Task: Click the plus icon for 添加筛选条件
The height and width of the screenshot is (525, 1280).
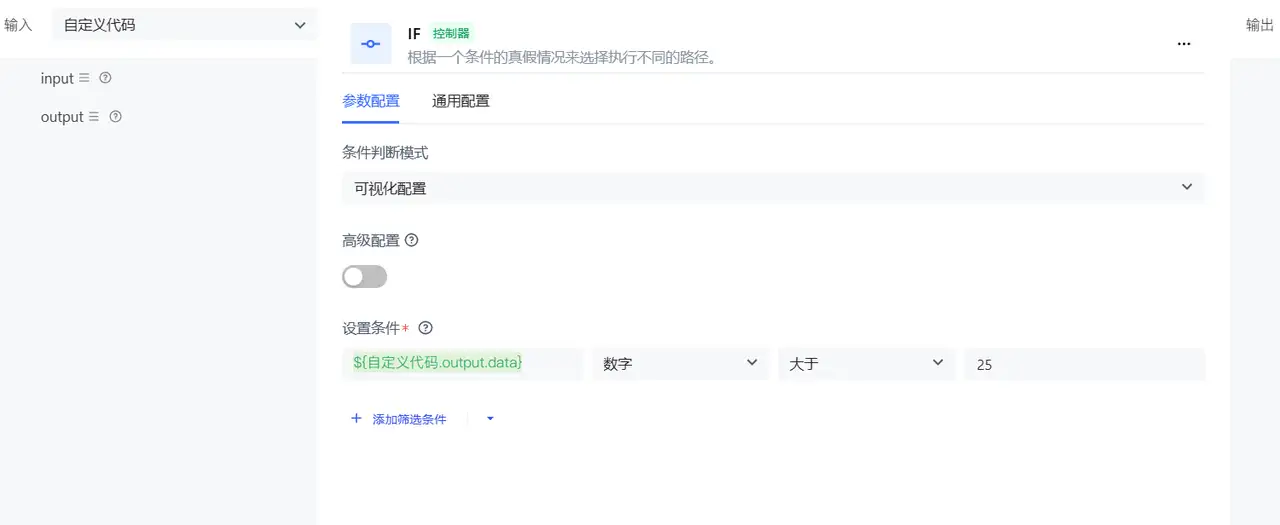Action: (356, 419)
